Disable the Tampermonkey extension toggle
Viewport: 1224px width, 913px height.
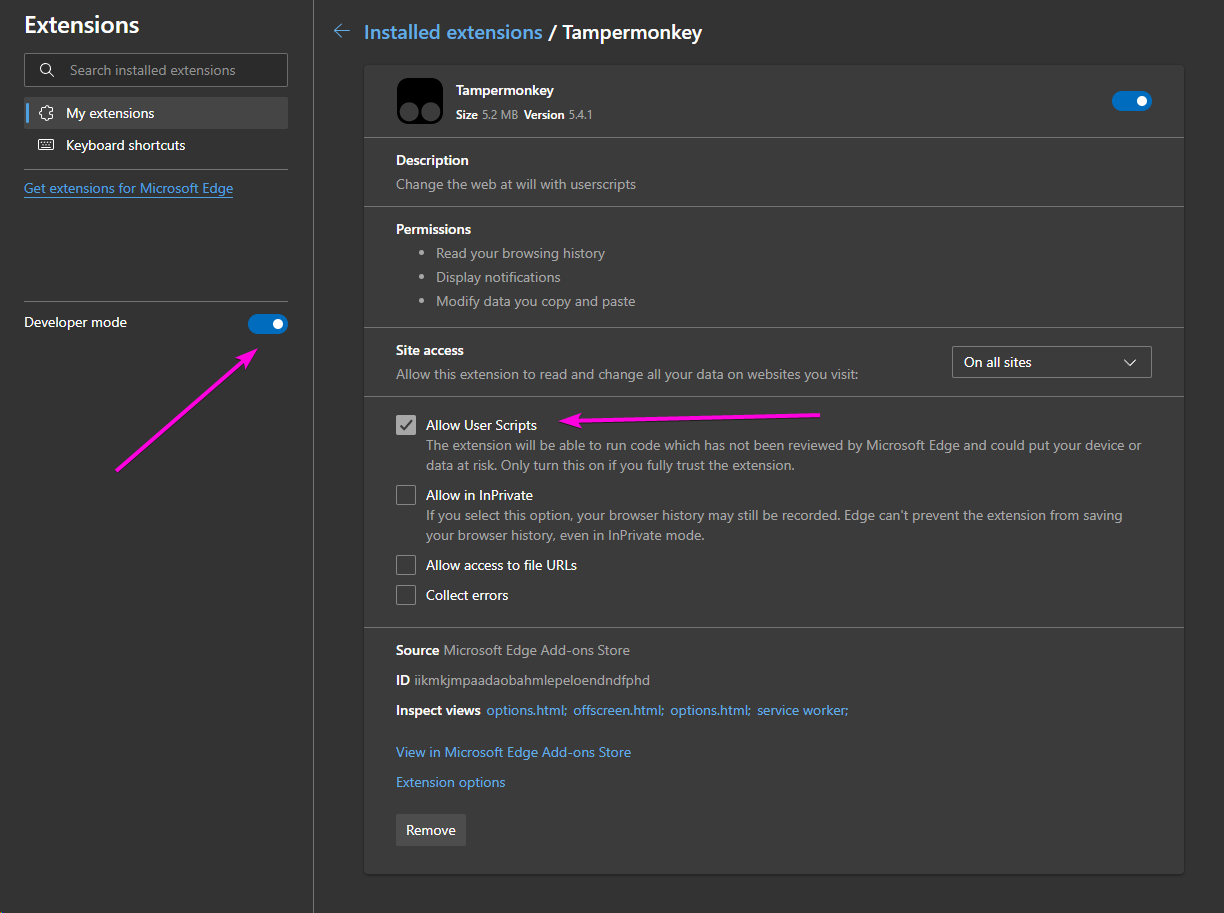tap(1132, 101)
